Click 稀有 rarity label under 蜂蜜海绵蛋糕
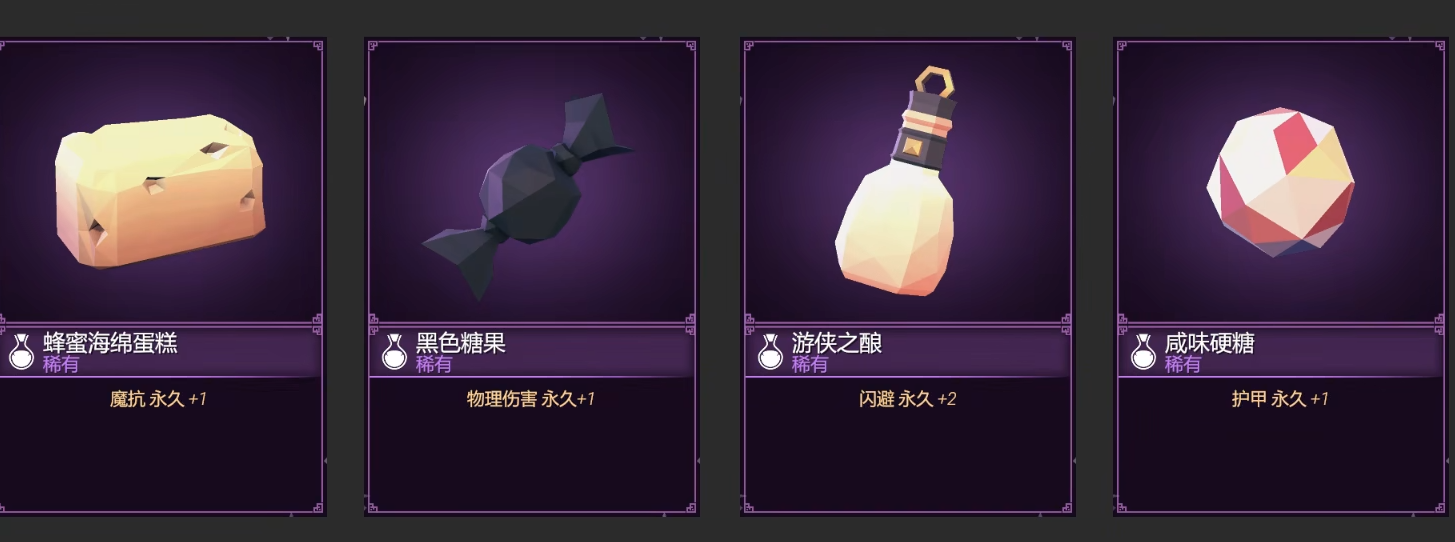Screen dimensions: 1455x542 (61, 365)
